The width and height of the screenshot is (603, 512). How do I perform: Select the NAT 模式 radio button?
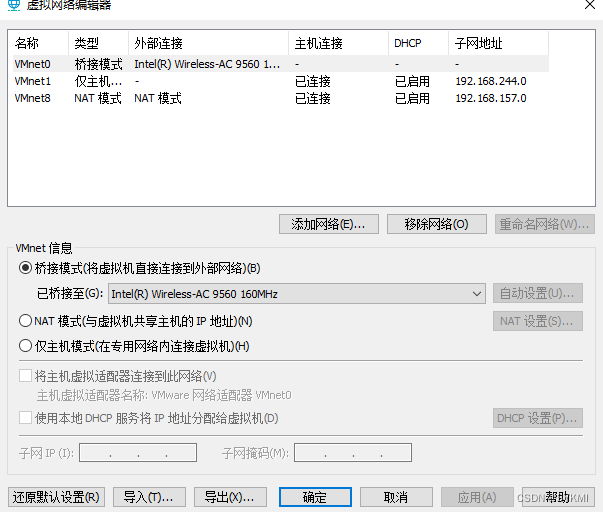tap(25, 320)
